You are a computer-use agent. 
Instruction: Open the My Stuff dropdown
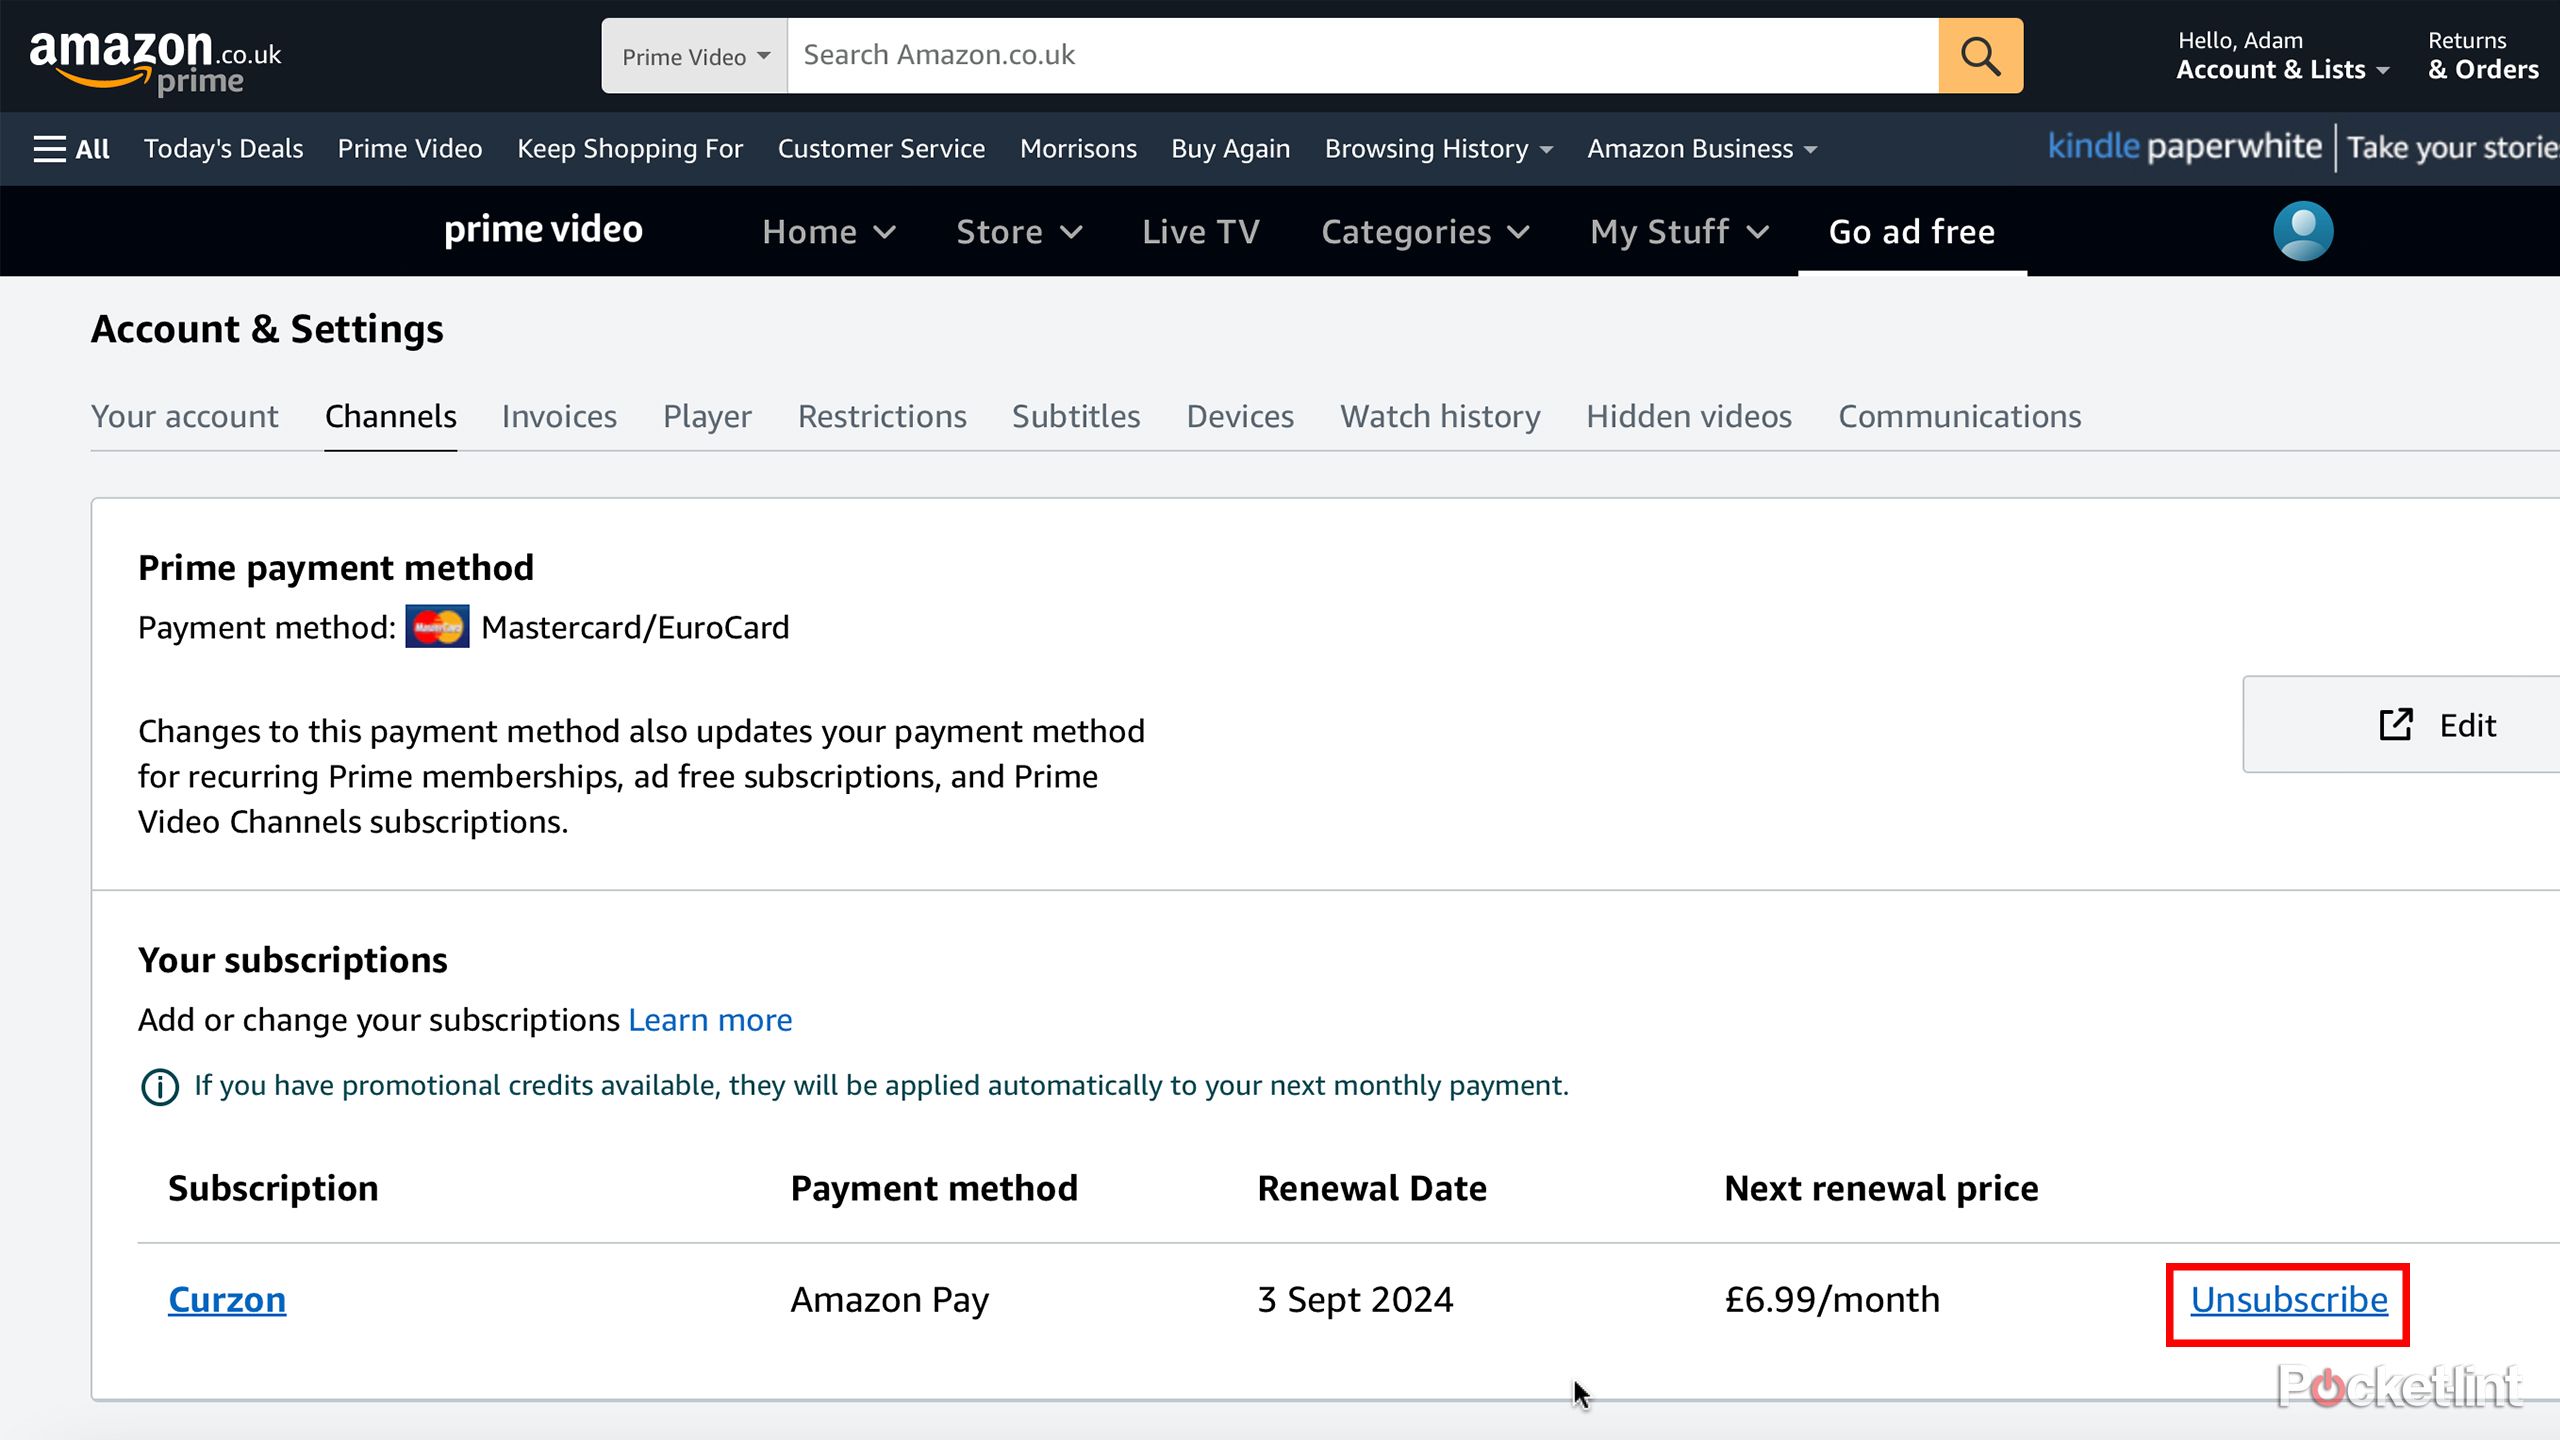coord(1679,232)
